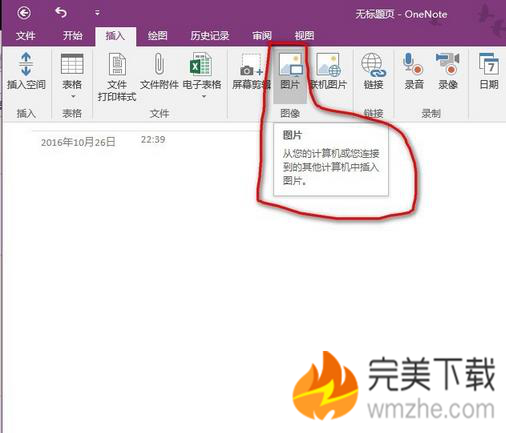Click the Back arrow icon in title bar
This screenshot has height=433, width=506.
coord(24,13)
